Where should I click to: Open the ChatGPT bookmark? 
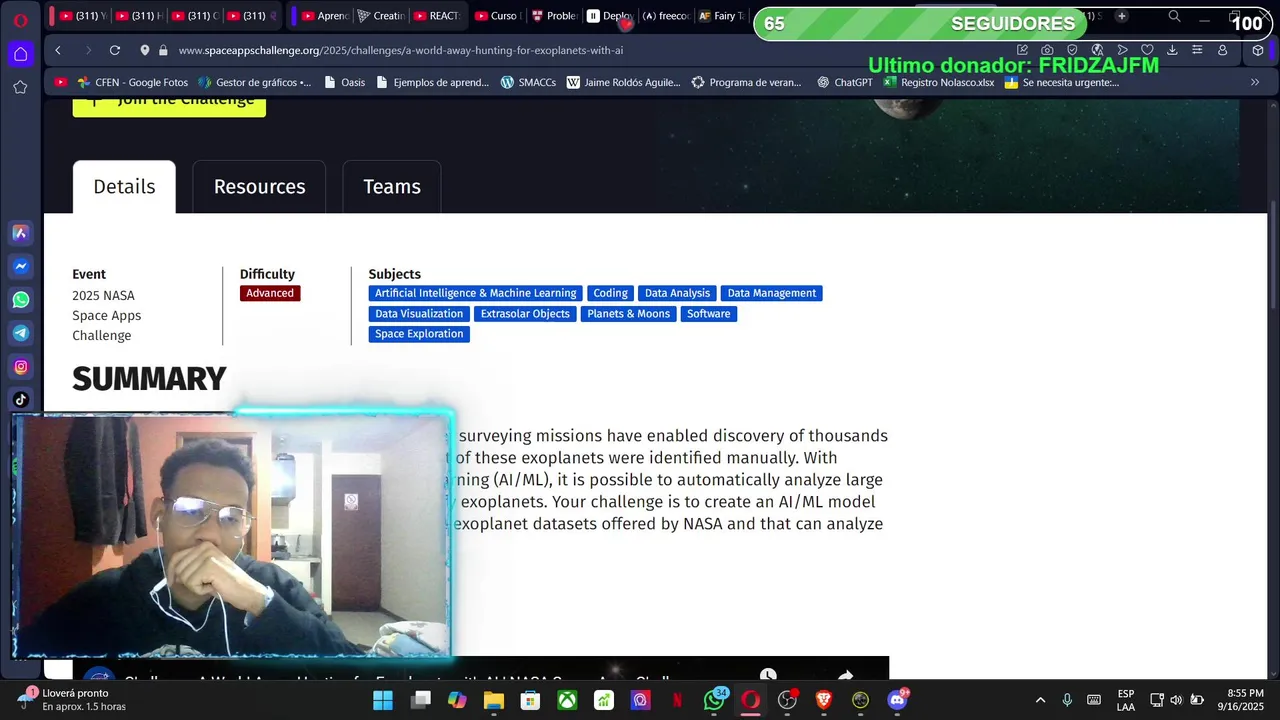[x=845, y=82]
